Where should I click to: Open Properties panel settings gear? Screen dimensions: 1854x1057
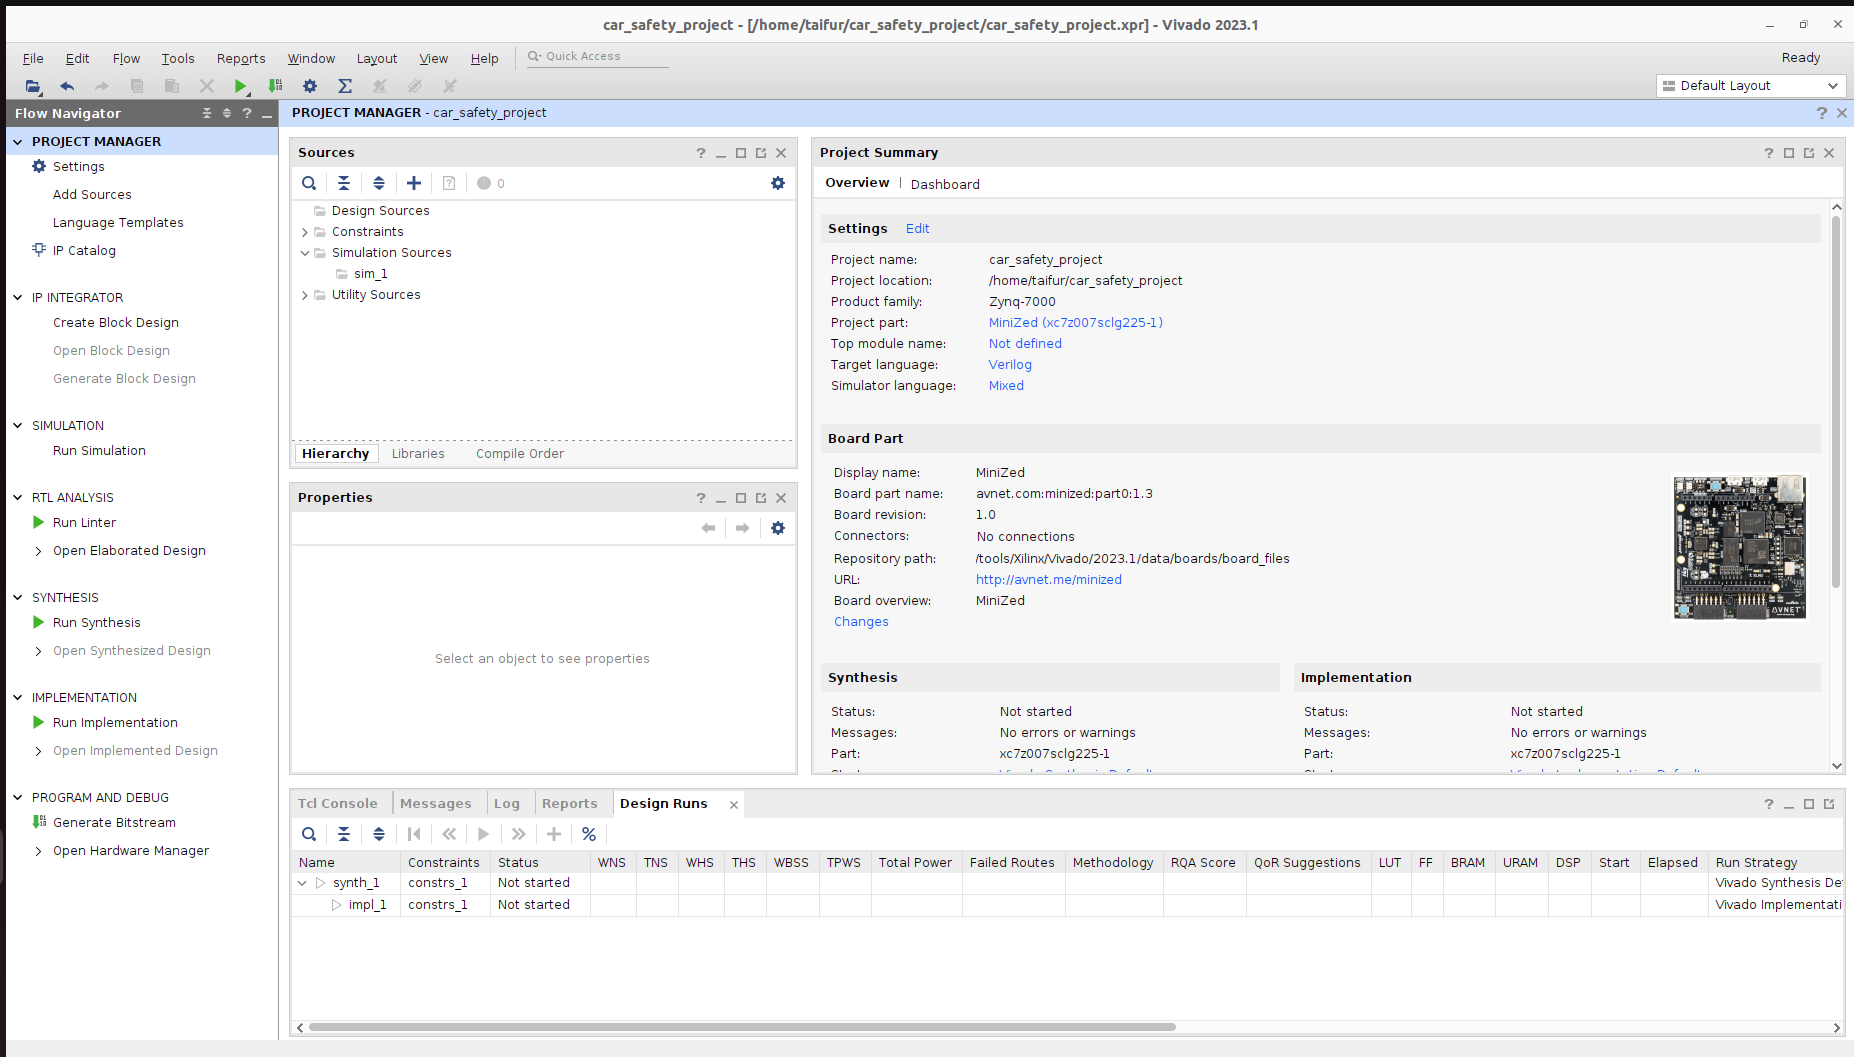778,528
